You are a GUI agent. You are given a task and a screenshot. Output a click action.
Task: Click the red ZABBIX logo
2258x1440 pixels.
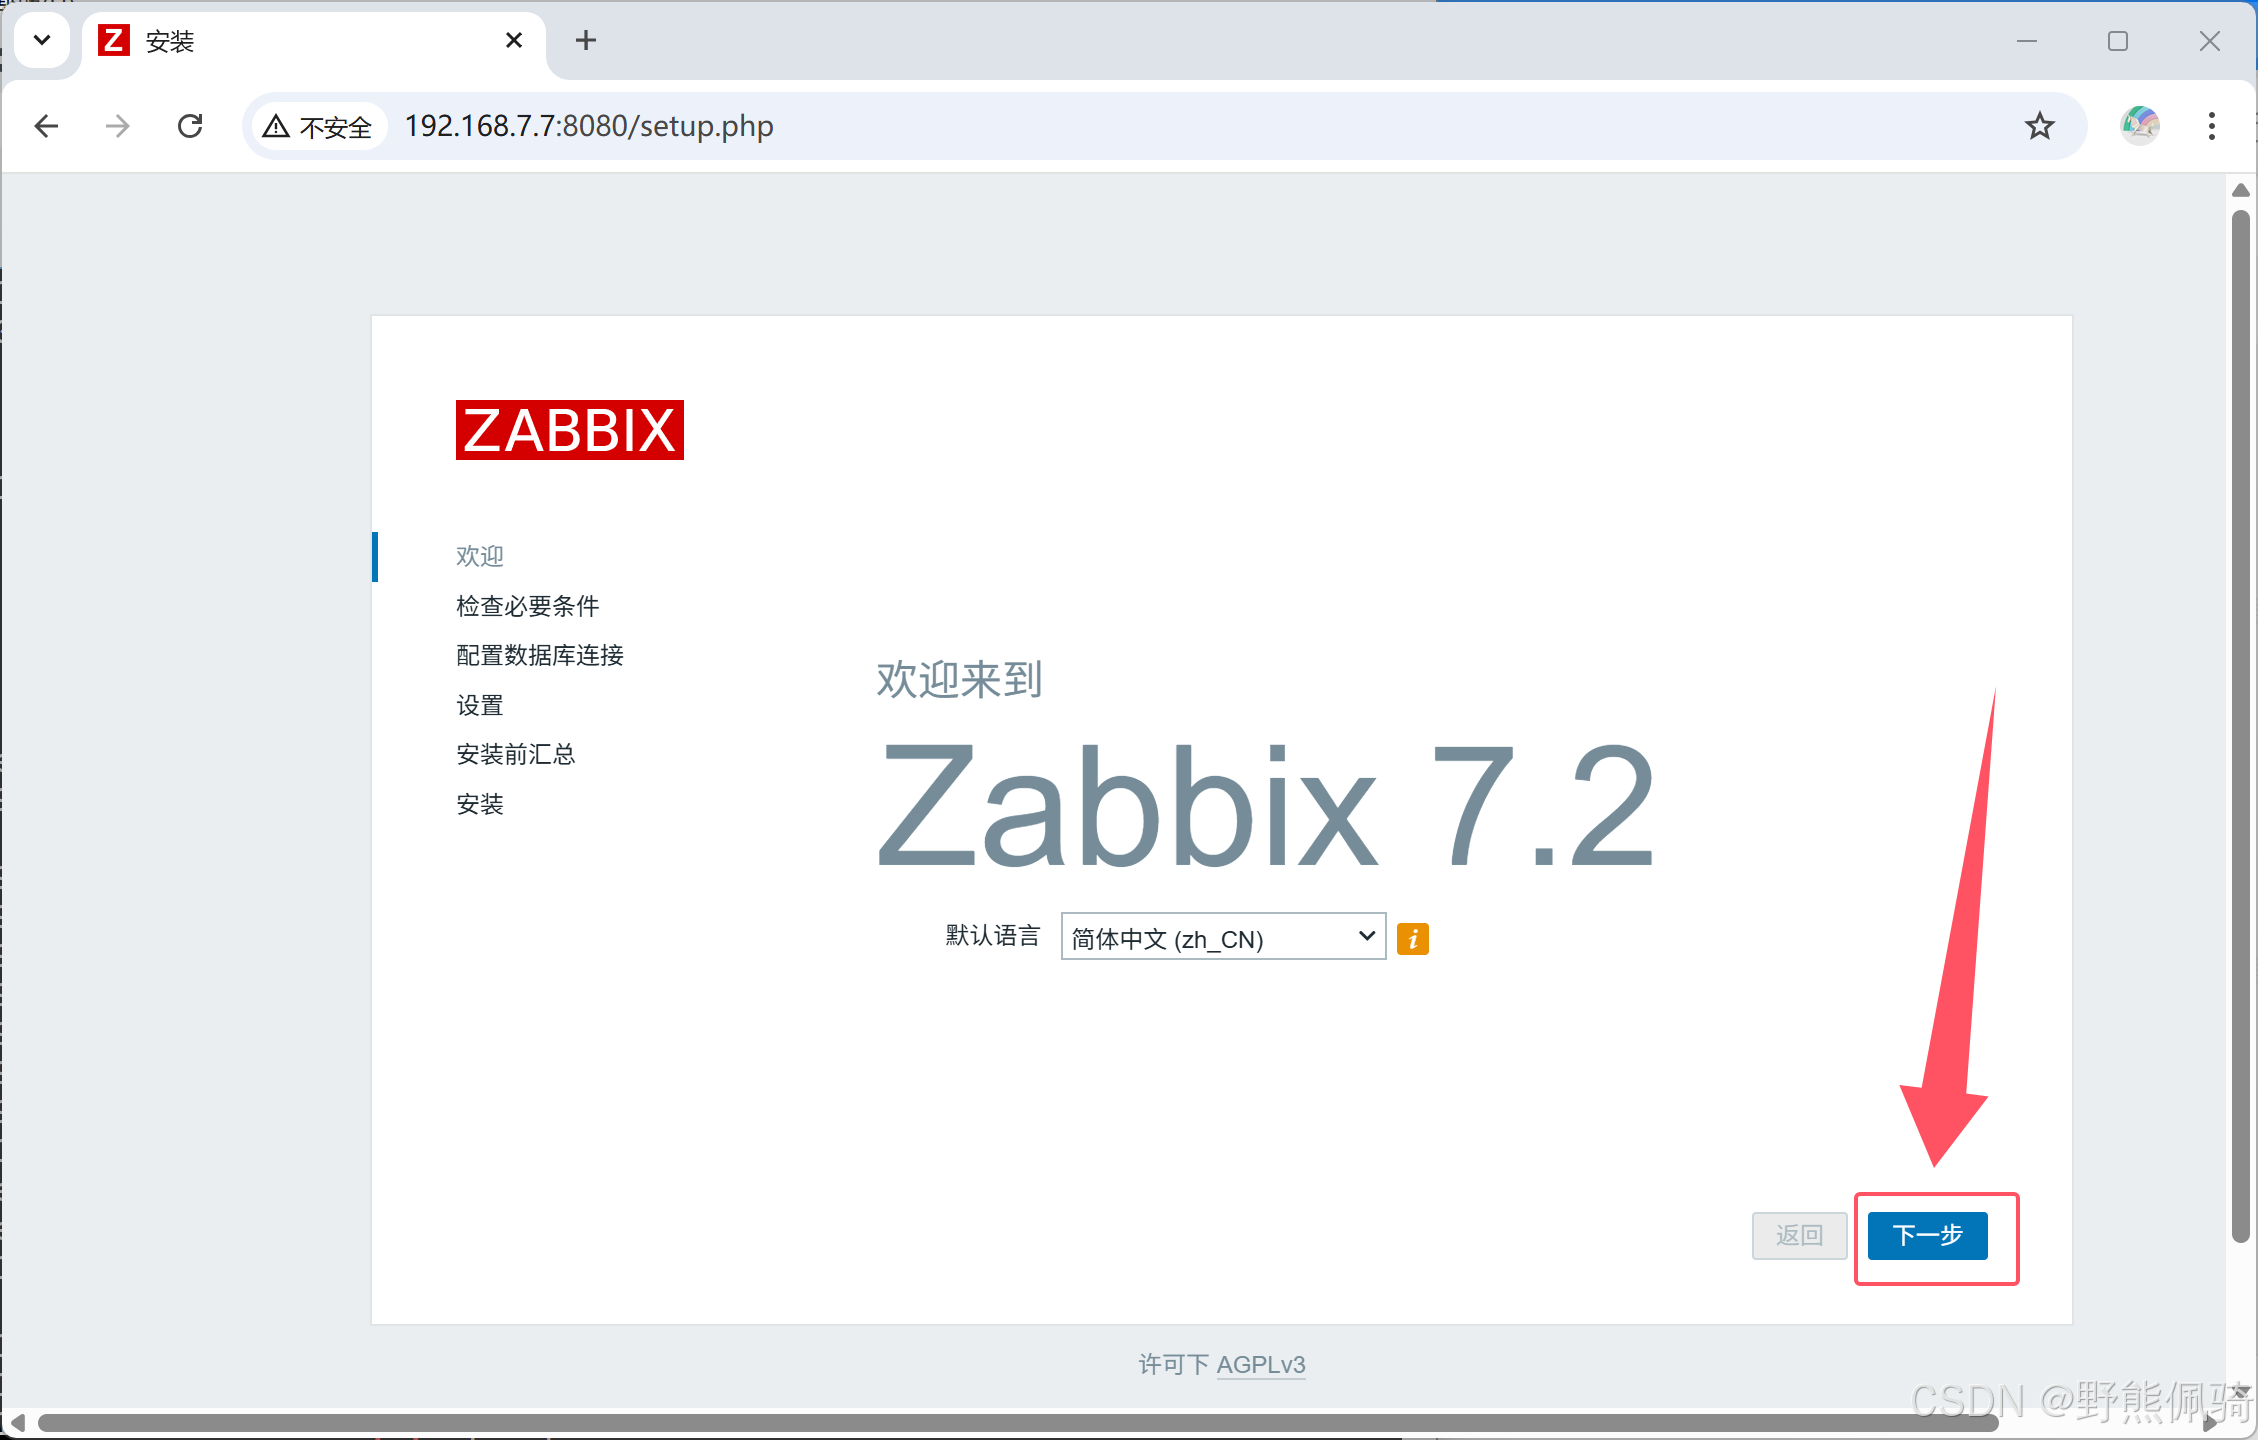tap(569, 430)
